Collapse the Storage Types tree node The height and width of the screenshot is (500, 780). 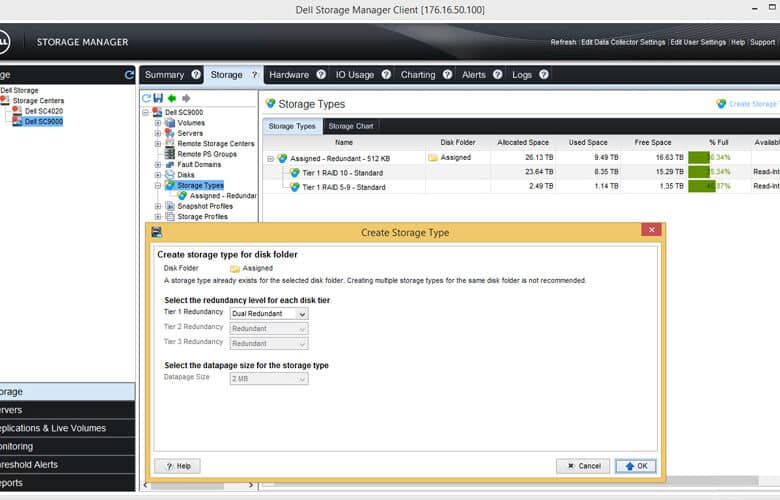pyautogui.click(x=158, y=186)
